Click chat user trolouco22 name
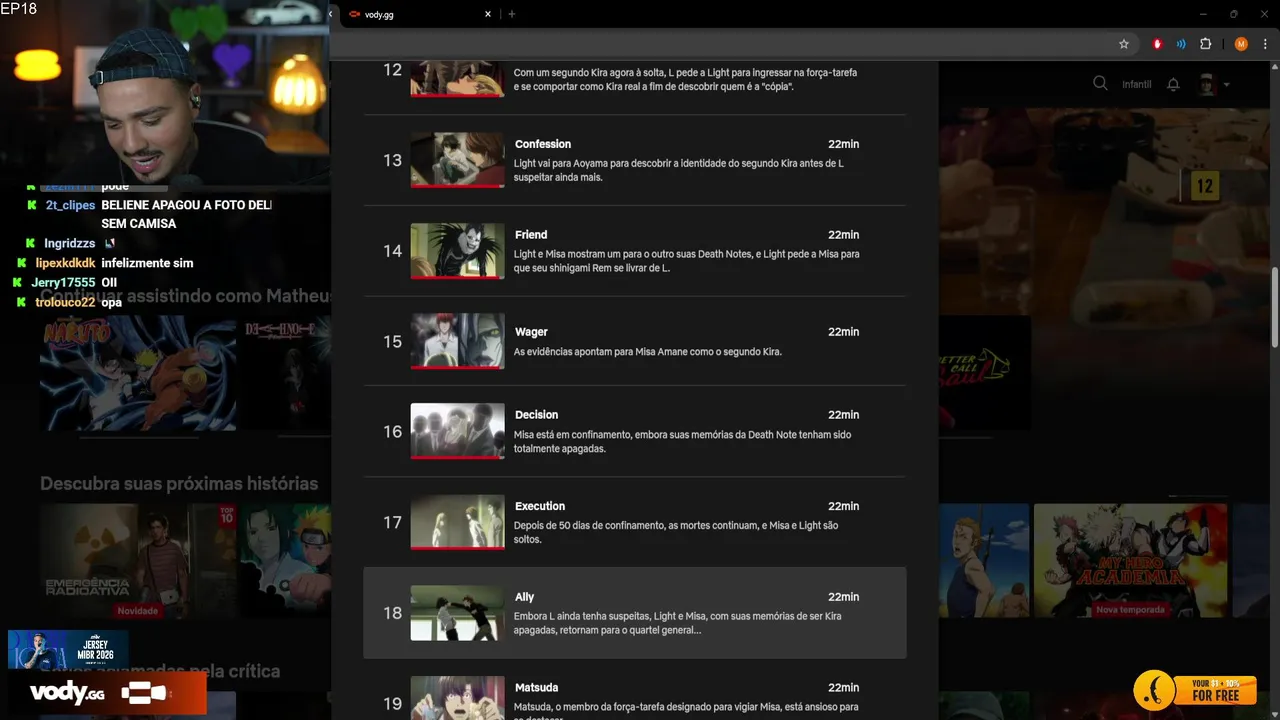This screenshot has width=1280, height=720. 65,302
